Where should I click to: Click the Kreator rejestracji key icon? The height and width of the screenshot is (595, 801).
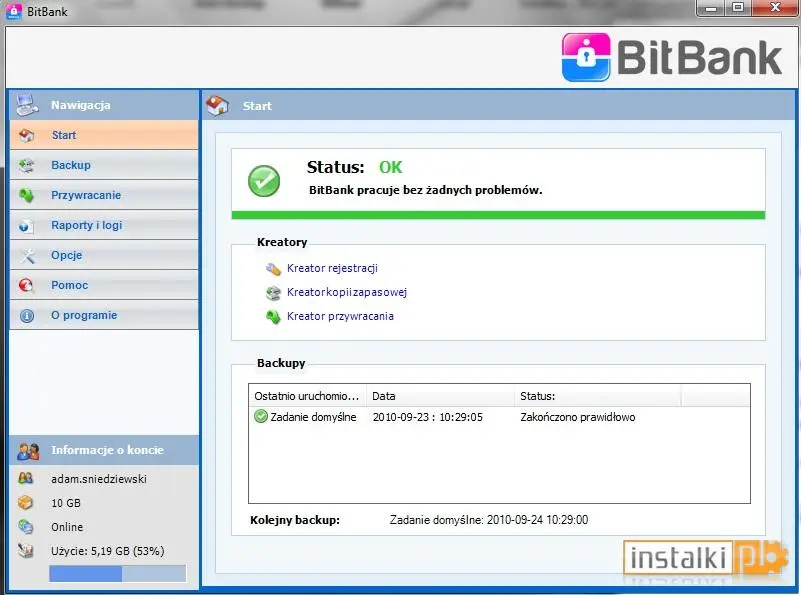click(x=273, y=269)
